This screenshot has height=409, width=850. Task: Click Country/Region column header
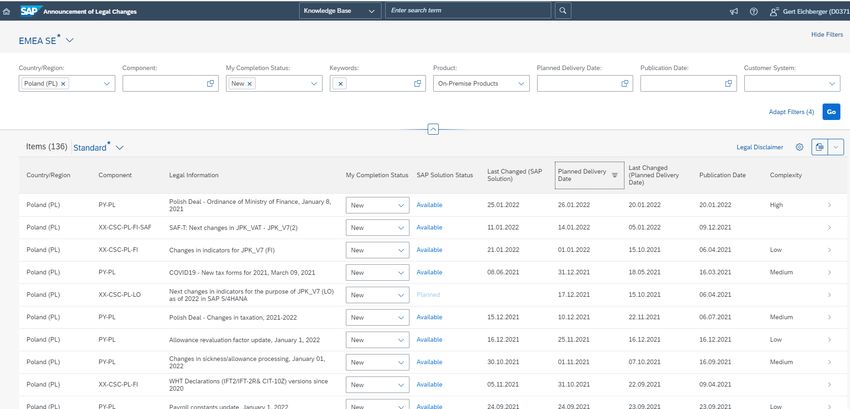coord(48,175)
